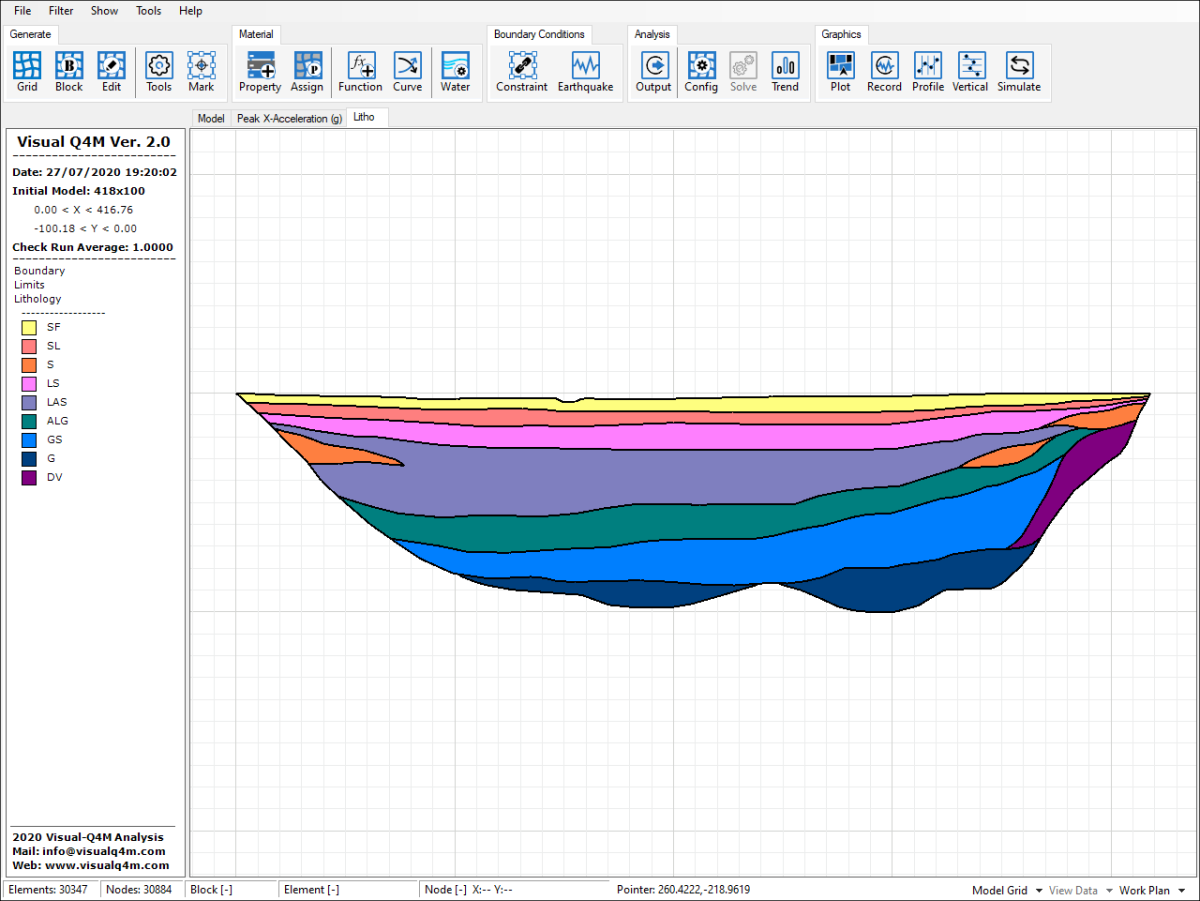
Task: Open the material Property tool
Action: tap(260, 72)
